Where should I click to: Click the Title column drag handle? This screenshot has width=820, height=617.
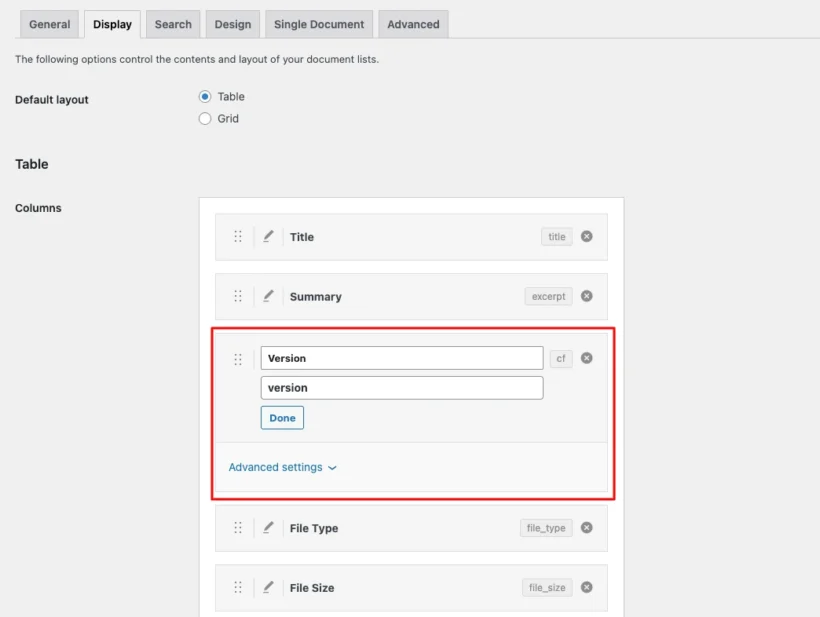tap(238, 236)
